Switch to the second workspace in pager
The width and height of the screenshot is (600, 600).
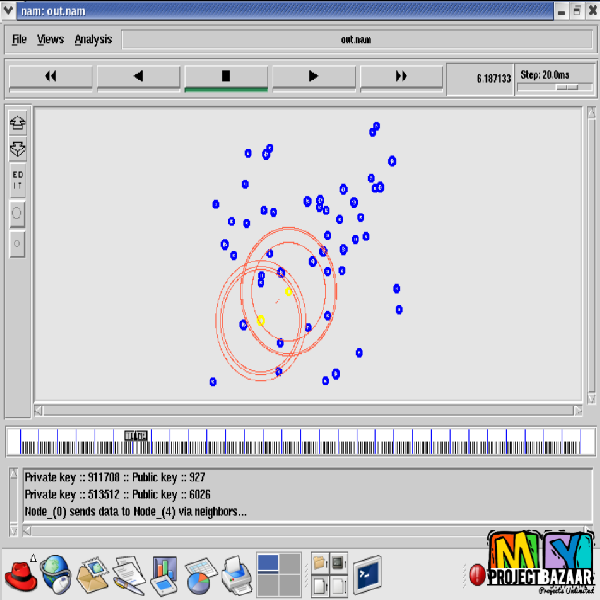click(290, 563)
